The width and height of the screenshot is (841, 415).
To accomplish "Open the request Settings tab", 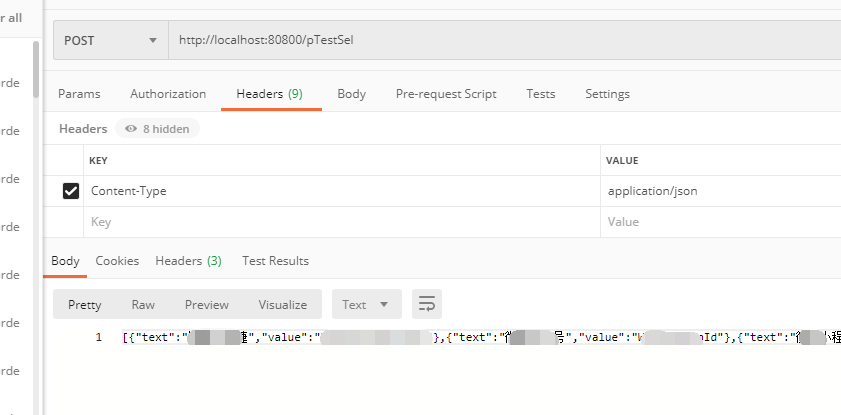I will pos(607,94).
